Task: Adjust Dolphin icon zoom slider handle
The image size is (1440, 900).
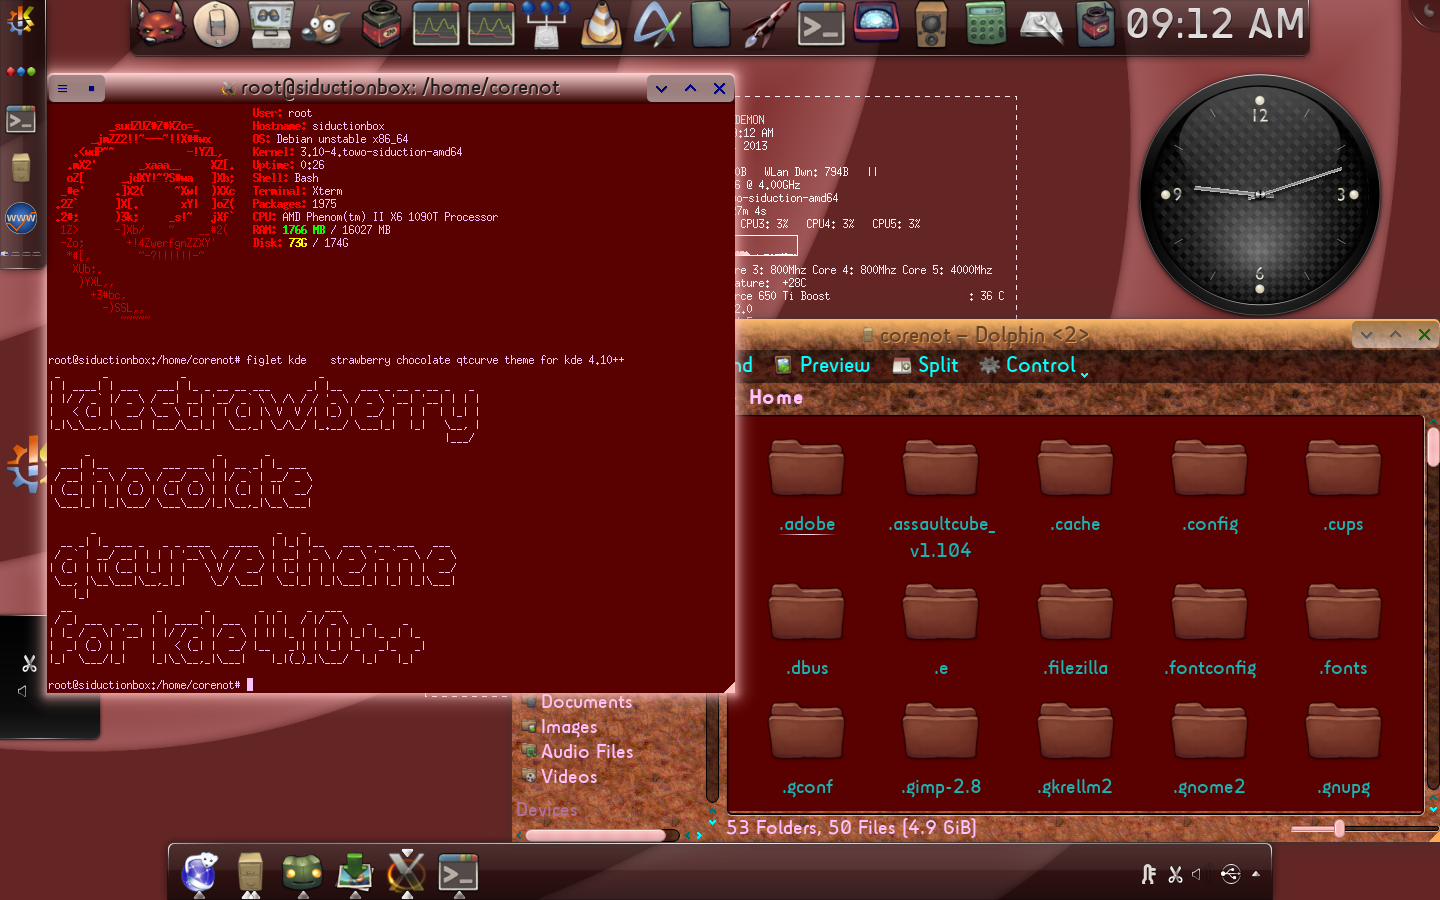Action: 1339,828
